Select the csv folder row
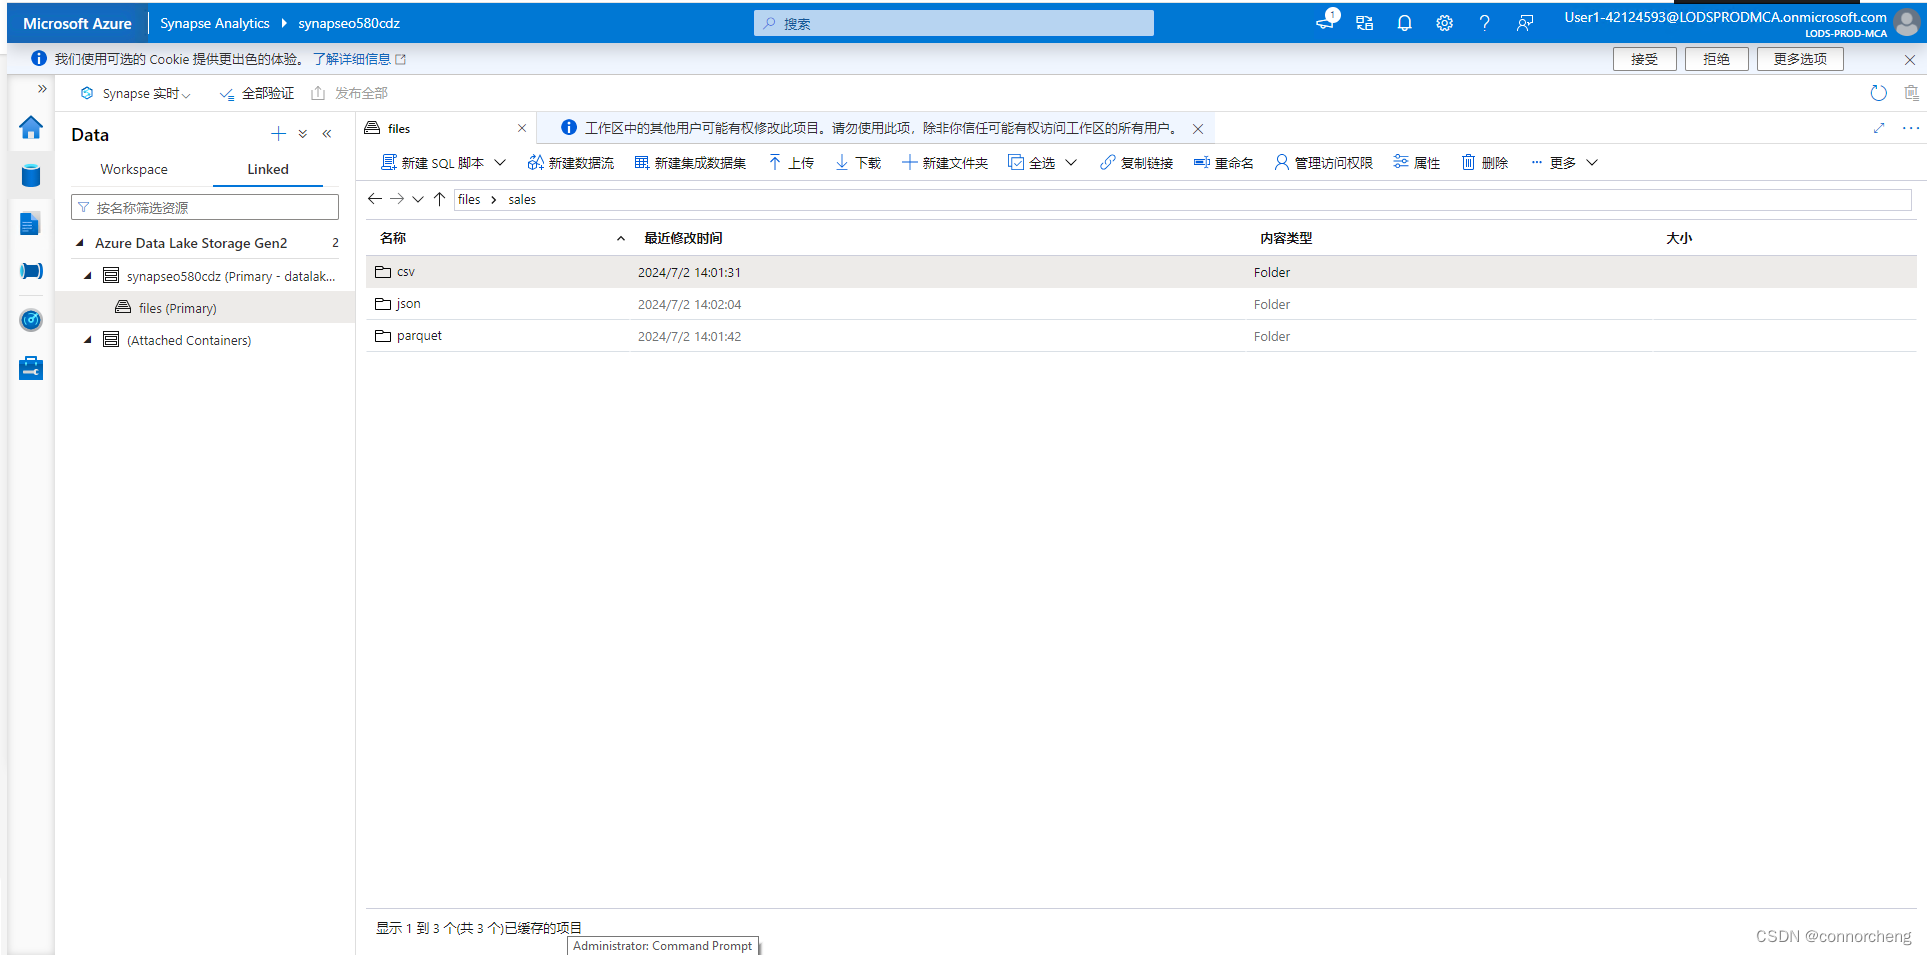Screen dimensions: 1927x955 click(x=1141, y=272)
